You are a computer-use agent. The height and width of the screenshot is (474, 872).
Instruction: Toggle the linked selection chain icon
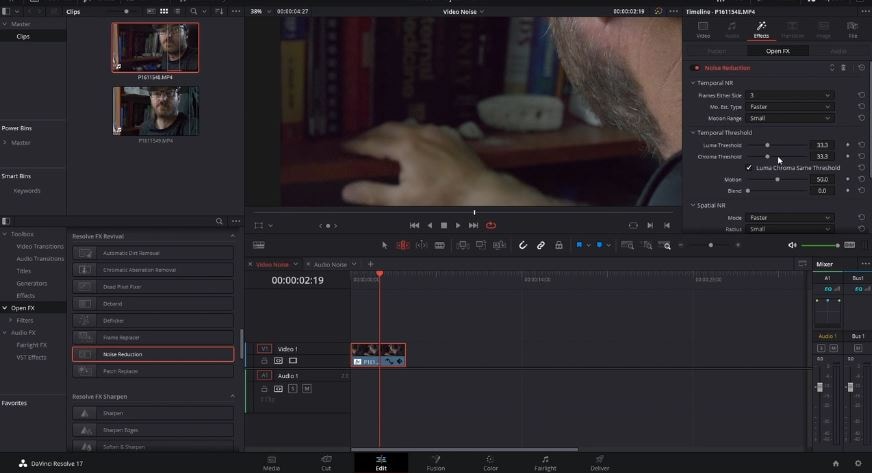pyautogui.click(x=541, y=245)
